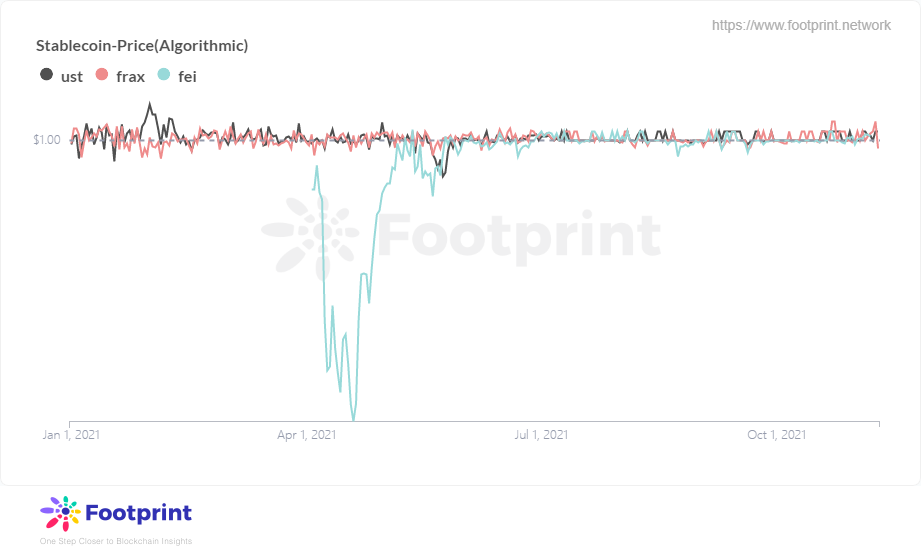
Task: Click the ust price peak in early 2021
Action: pyautogui.click(x=149, y=104)
